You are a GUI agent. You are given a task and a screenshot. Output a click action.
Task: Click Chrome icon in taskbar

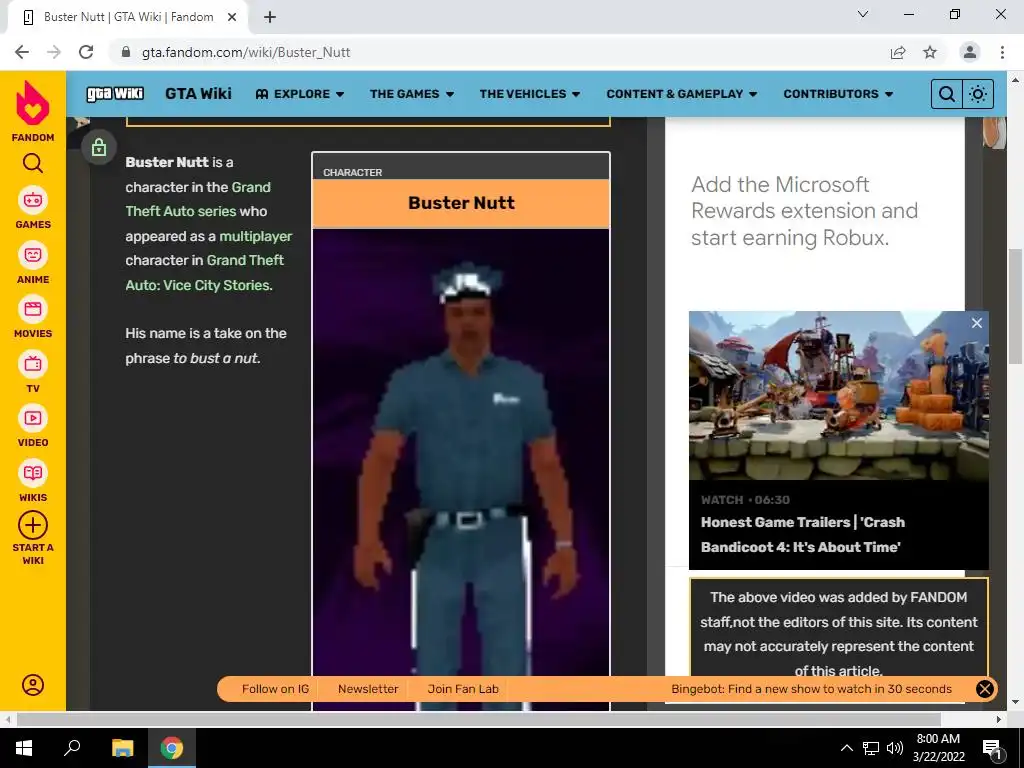(172, 748)
